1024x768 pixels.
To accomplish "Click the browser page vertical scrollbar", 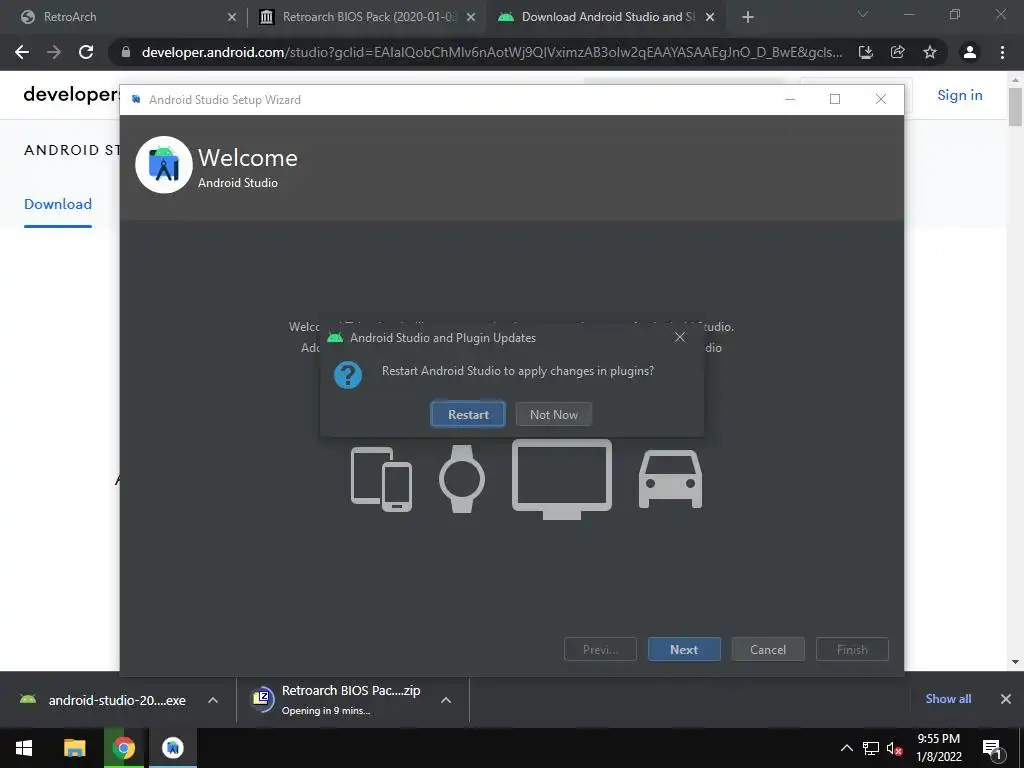I will click(1015, 106).
